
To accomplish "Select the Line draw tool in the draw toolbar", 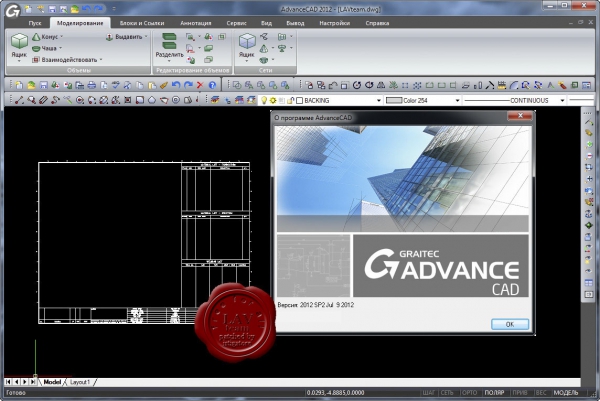I will [20, 100].
